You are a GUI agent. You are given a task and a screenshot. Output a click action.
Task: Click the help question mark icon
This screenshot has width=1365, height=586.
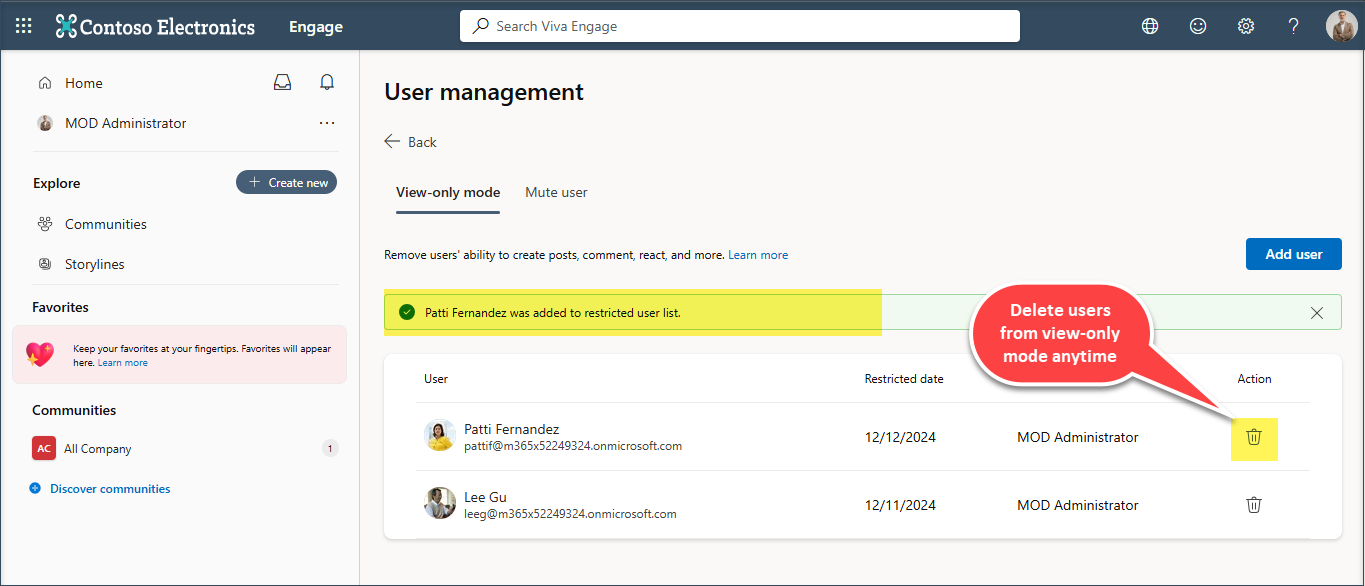click(1294, 26)
